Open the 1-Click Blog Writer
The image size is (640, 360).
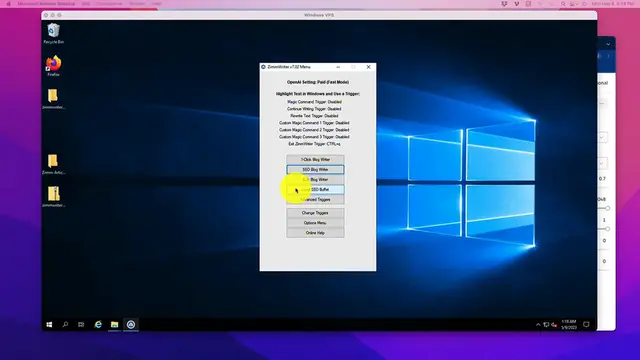coord(315,160)
